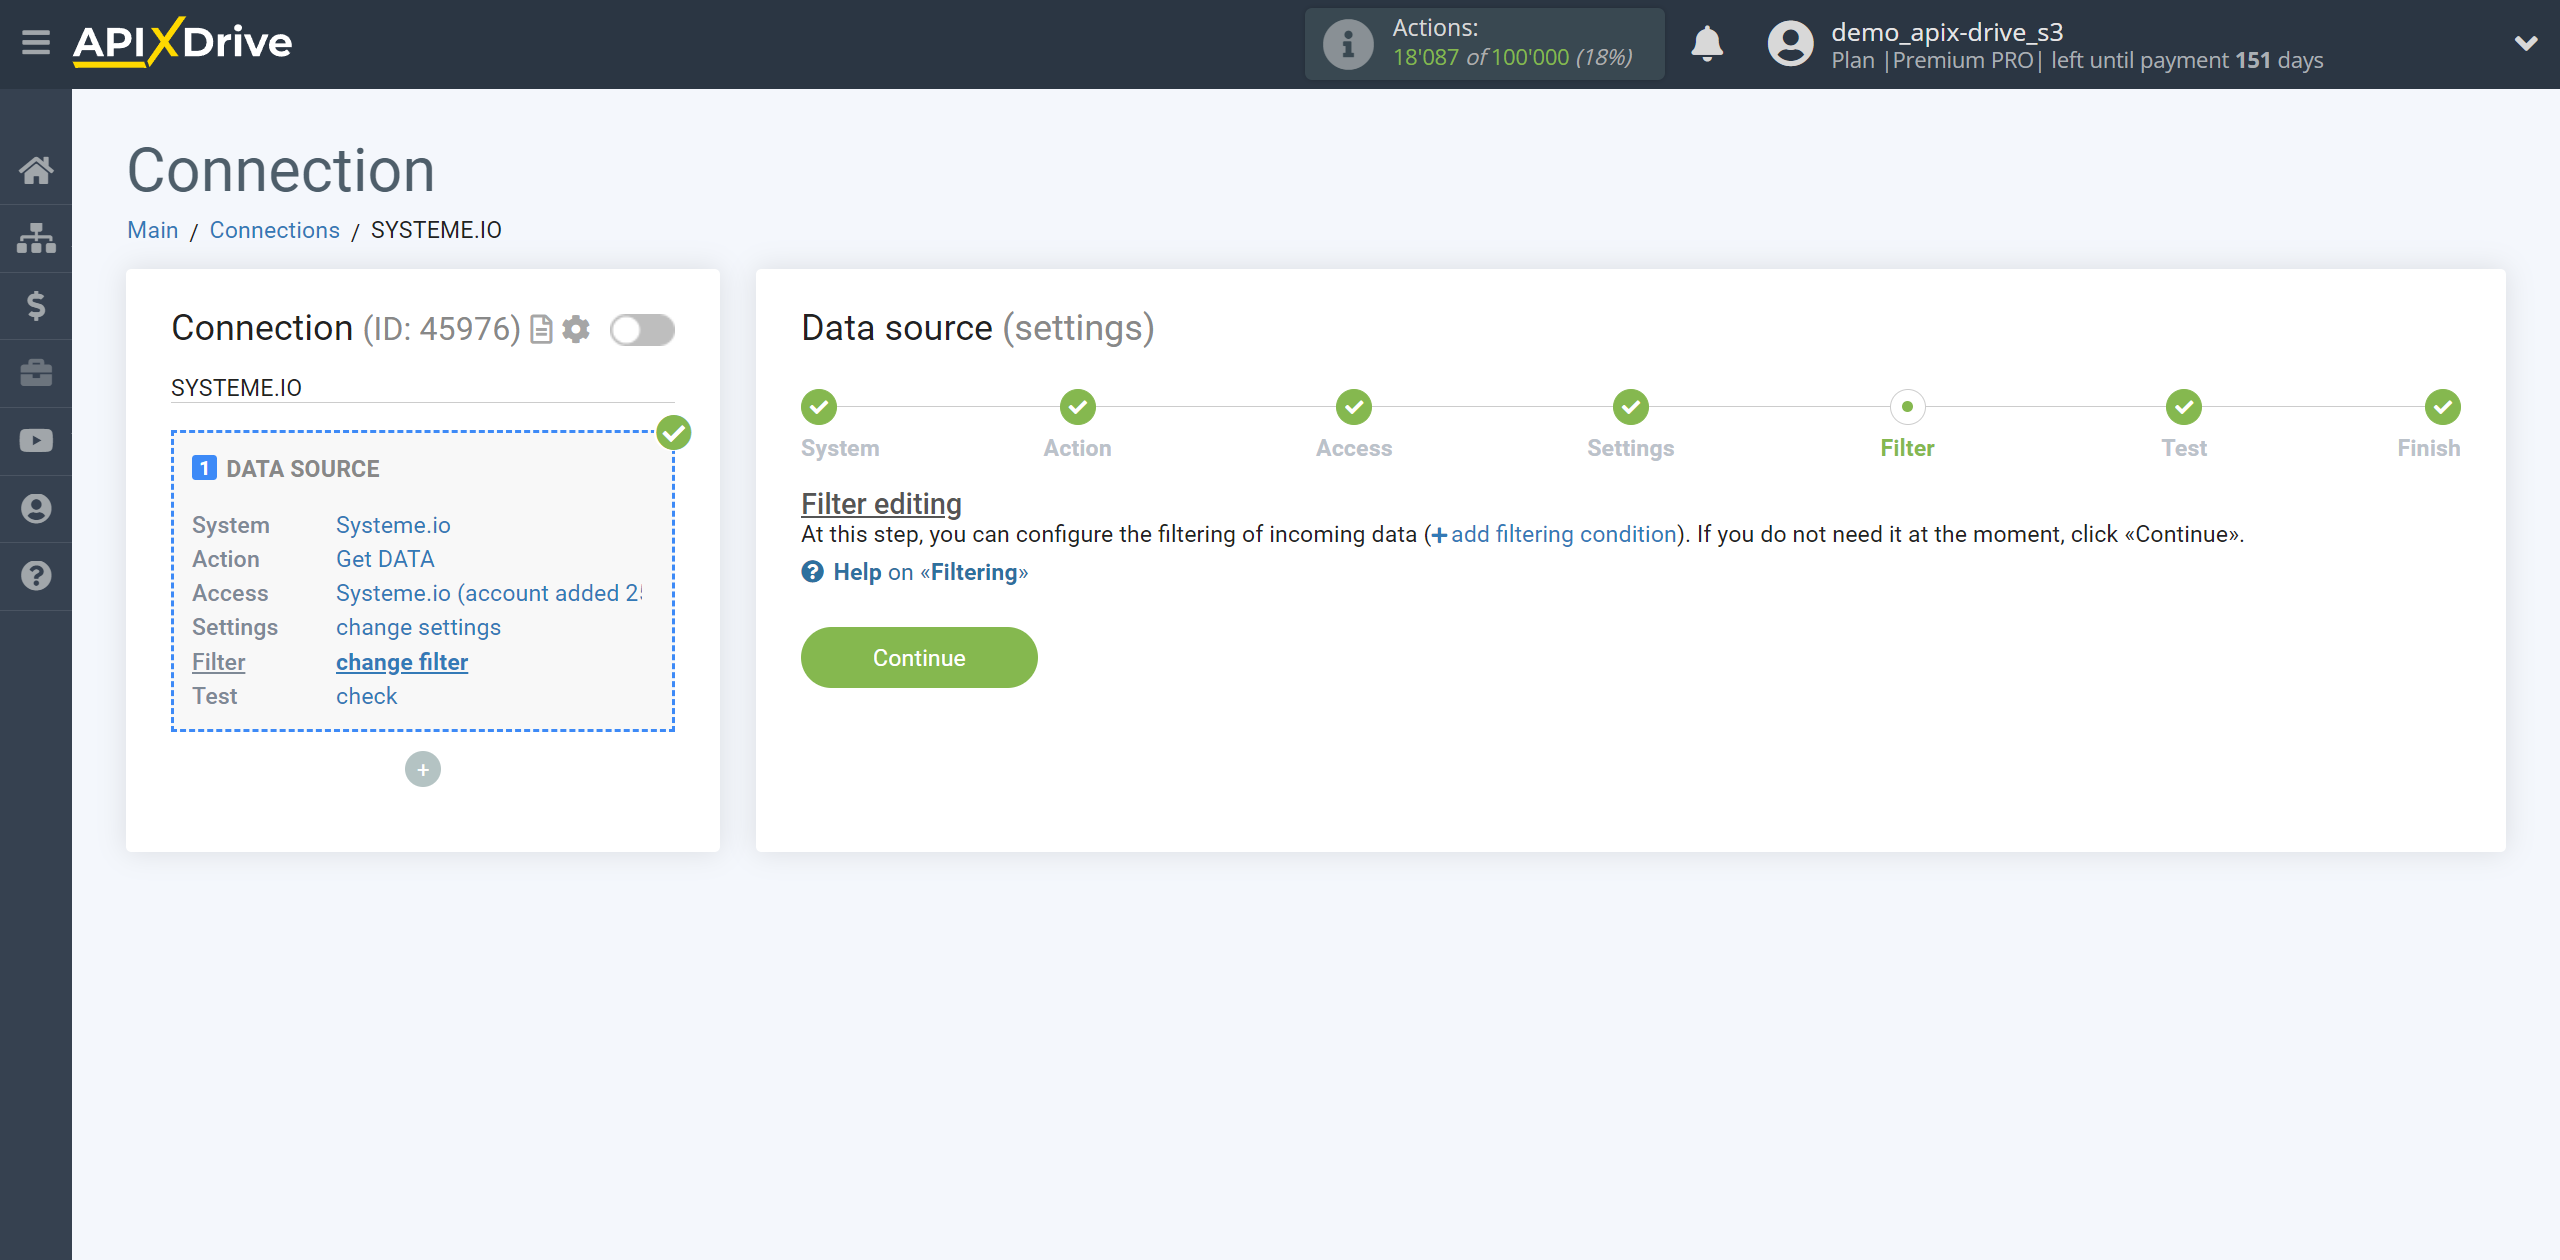The width and height of the screenshot is (2560, 1260).
Task: Toggle the connection enable/disable switch
Action: (x=642, y=330)
